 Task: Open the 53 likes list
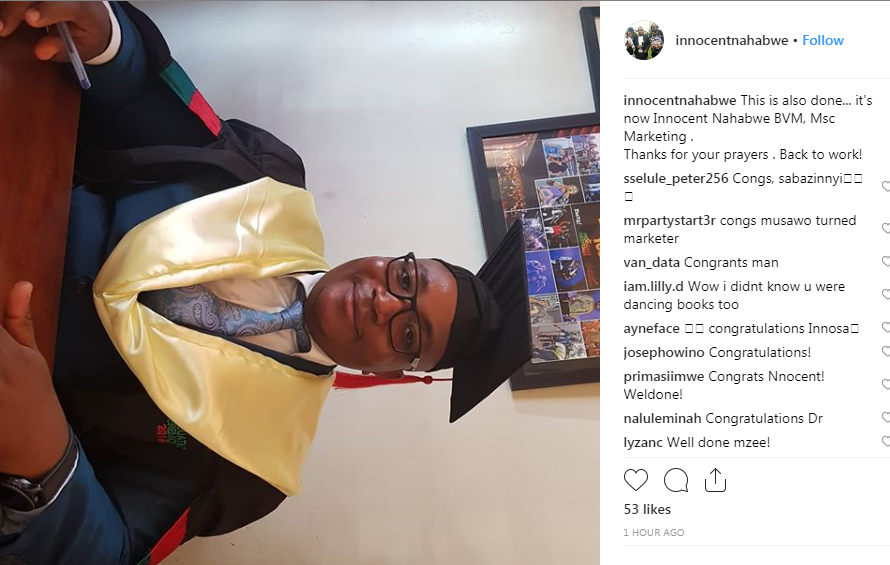pyautogui.click(x=647, y=509)
